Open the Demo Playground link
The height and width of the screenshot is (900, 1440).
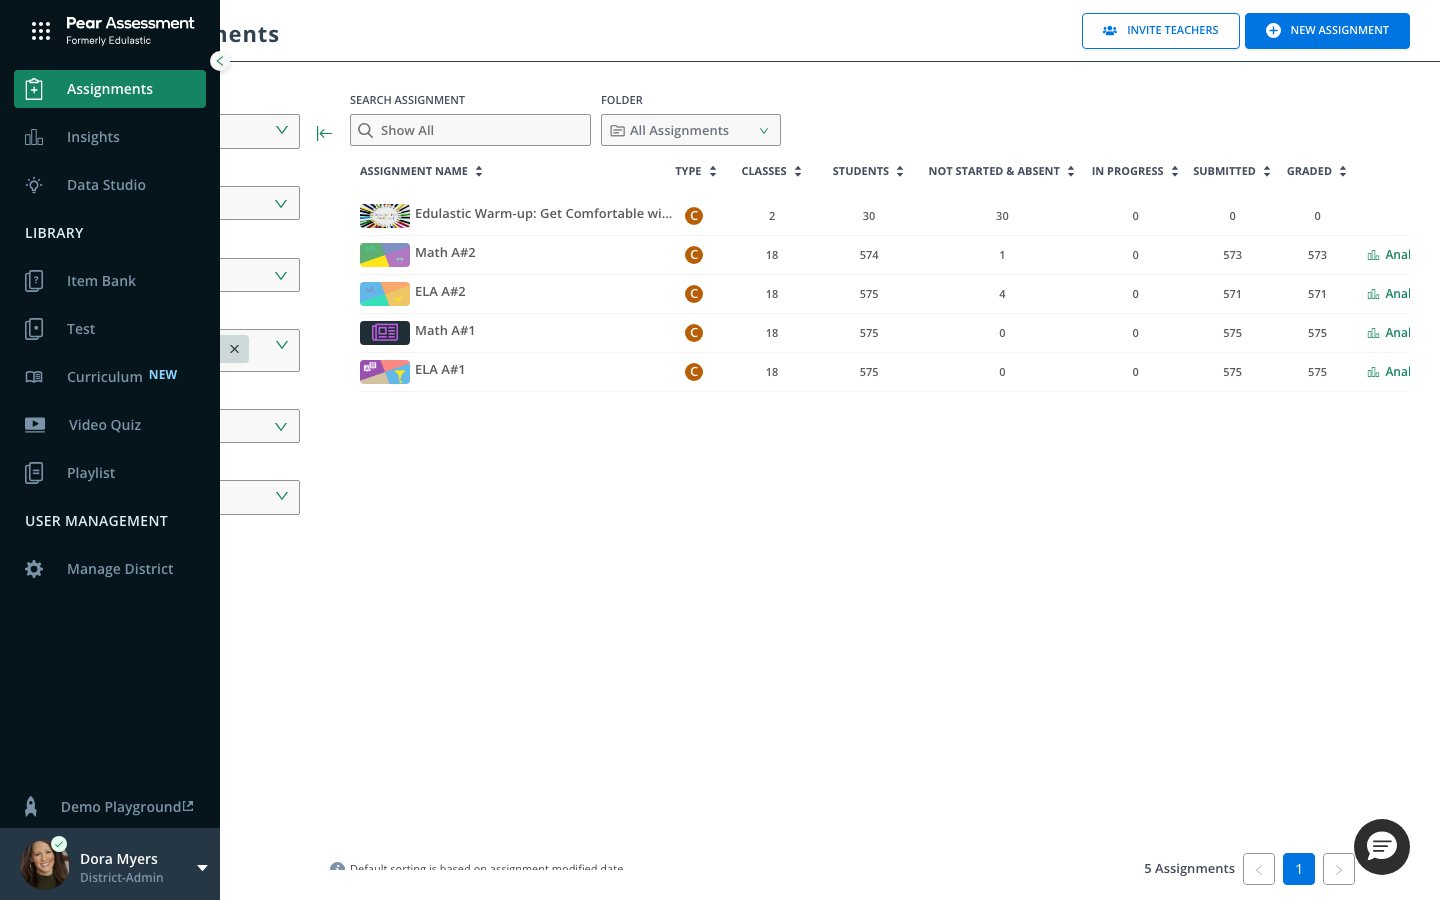click(x=126, y=807)
